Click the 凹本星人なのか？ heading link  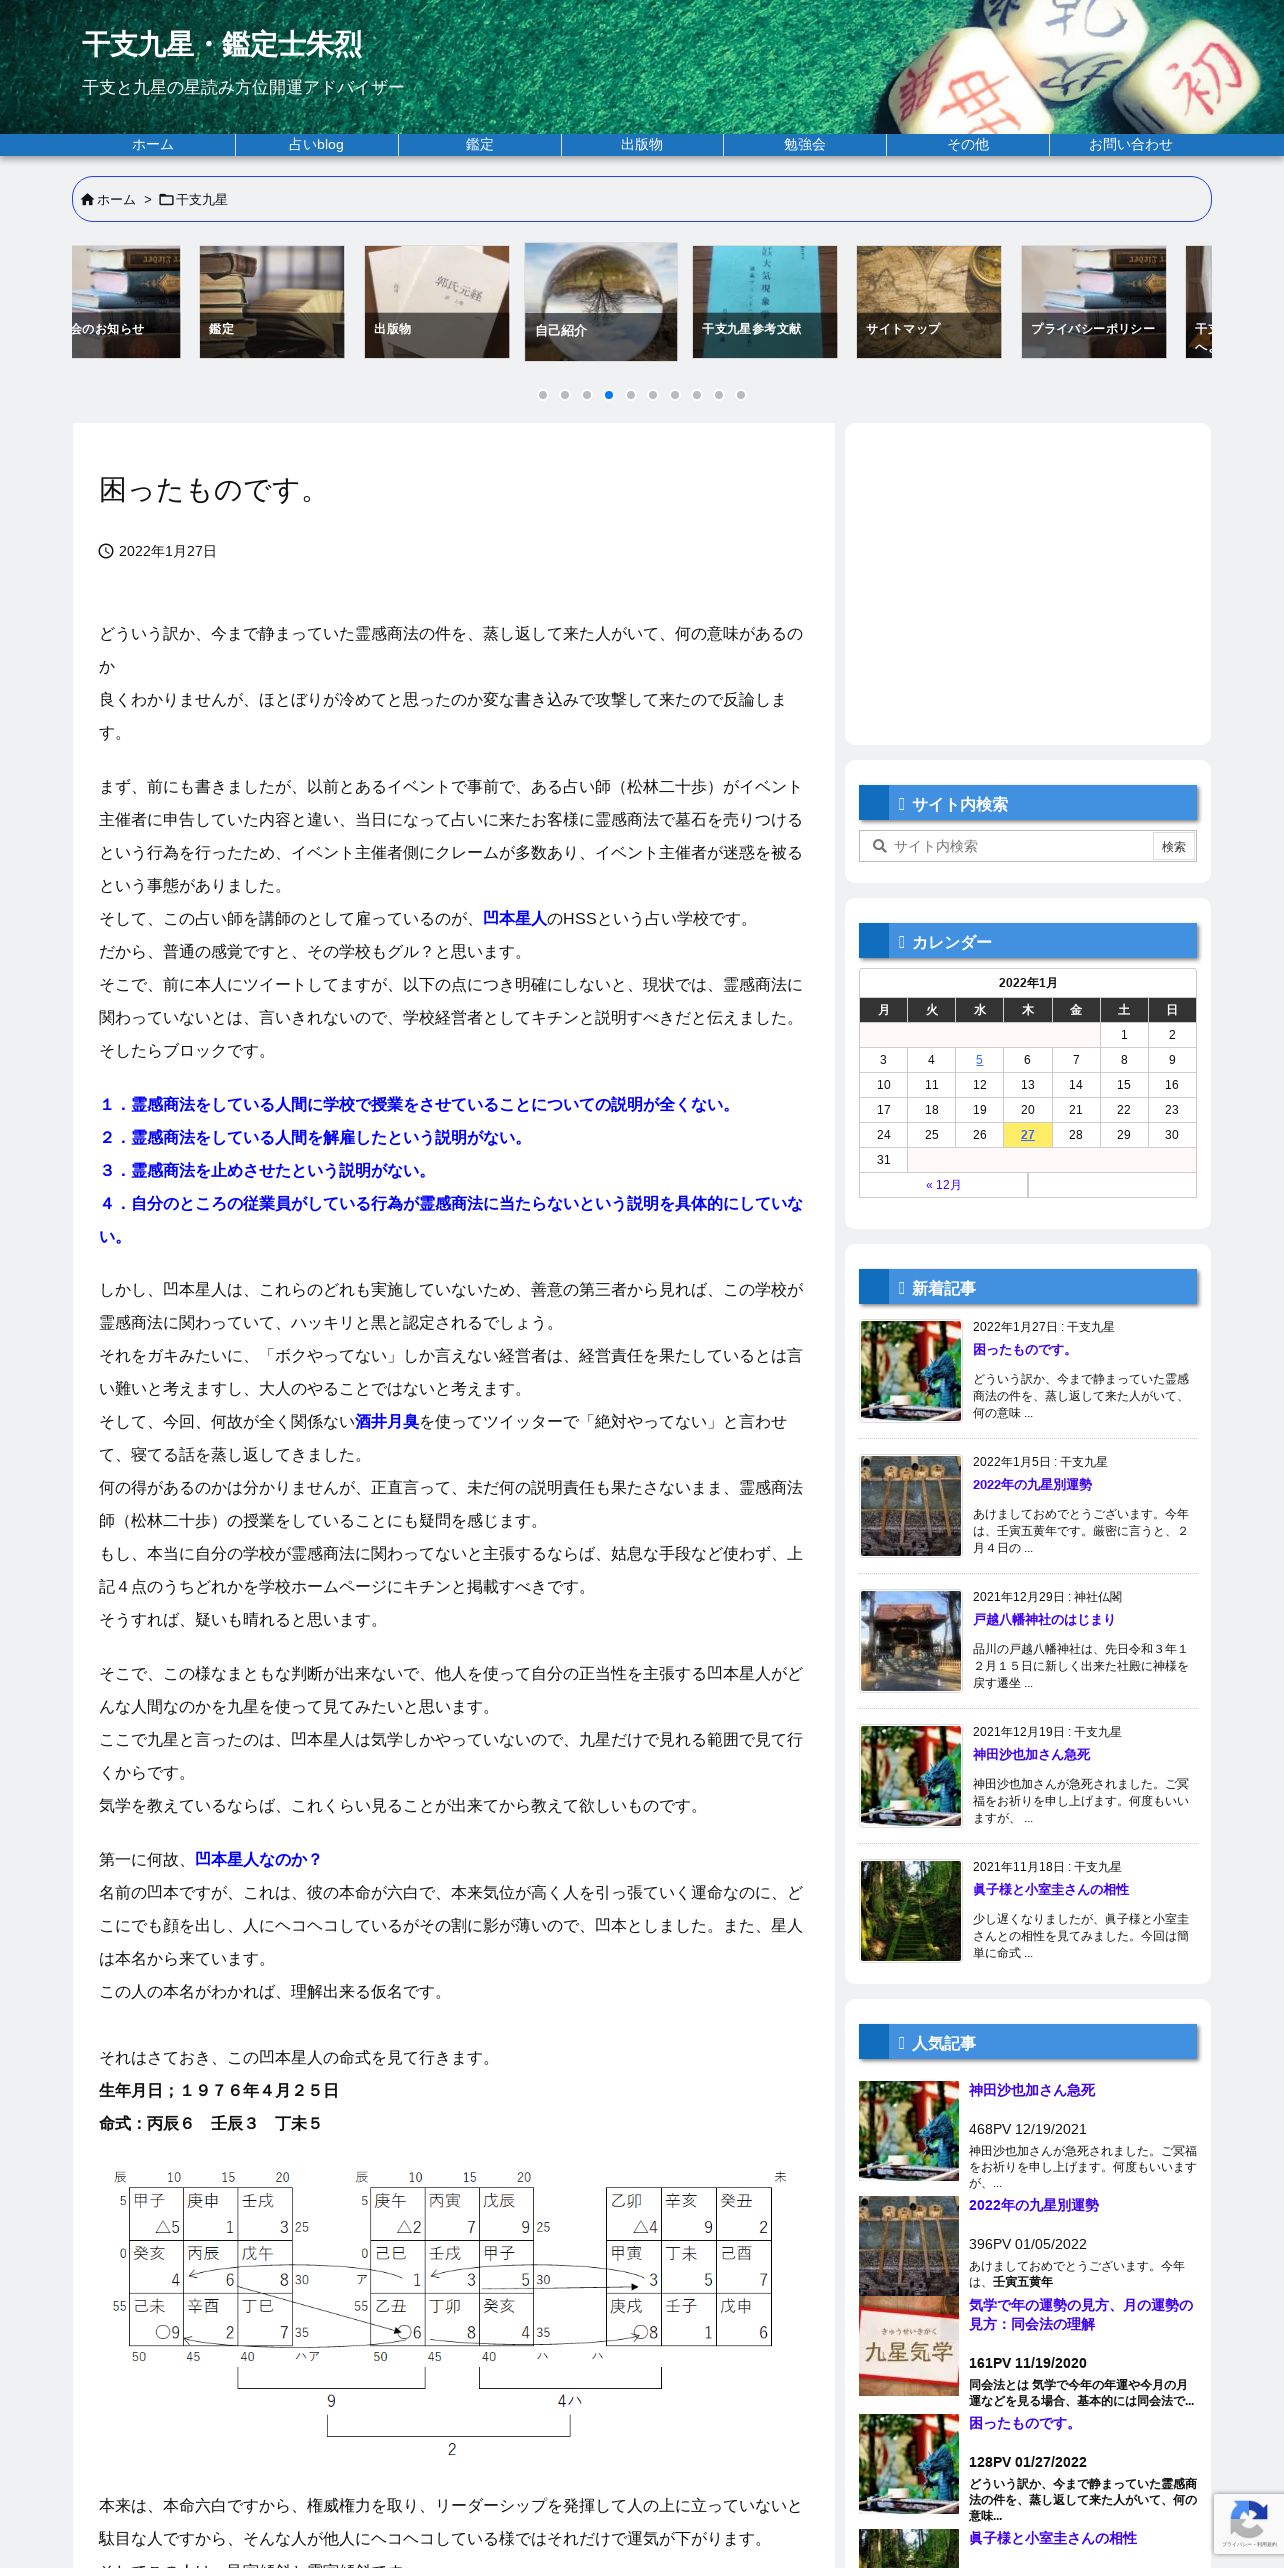click(x=259, y=1860)
